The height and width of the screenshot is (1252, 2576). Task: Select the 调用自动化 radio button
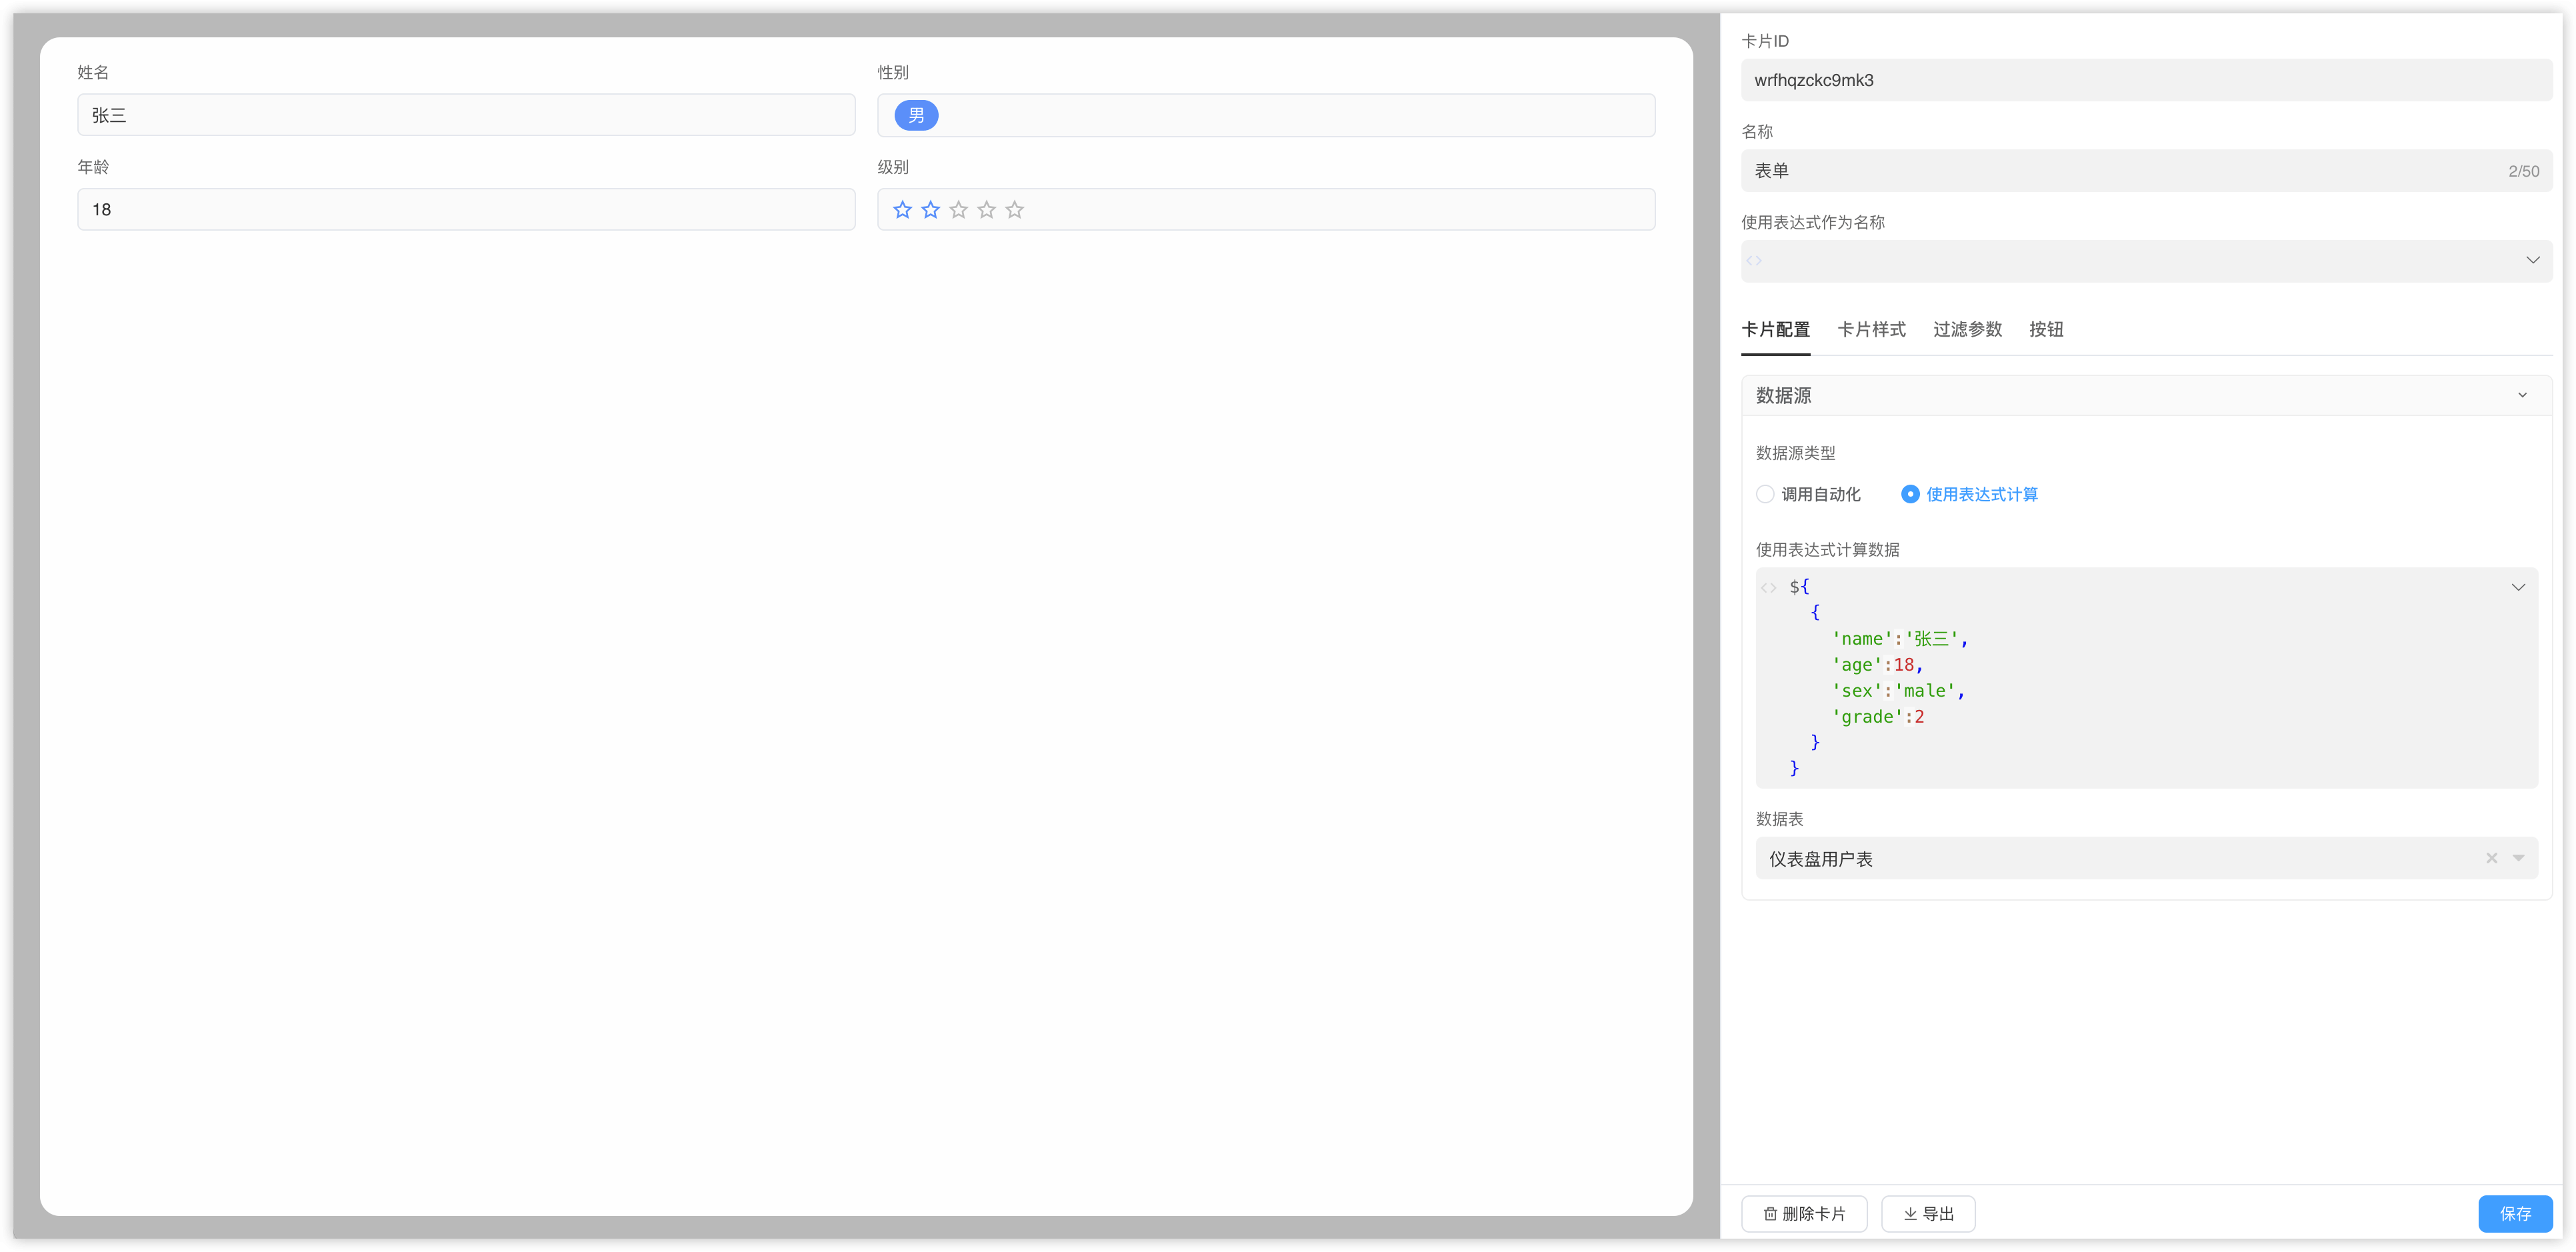point(1765,494)
